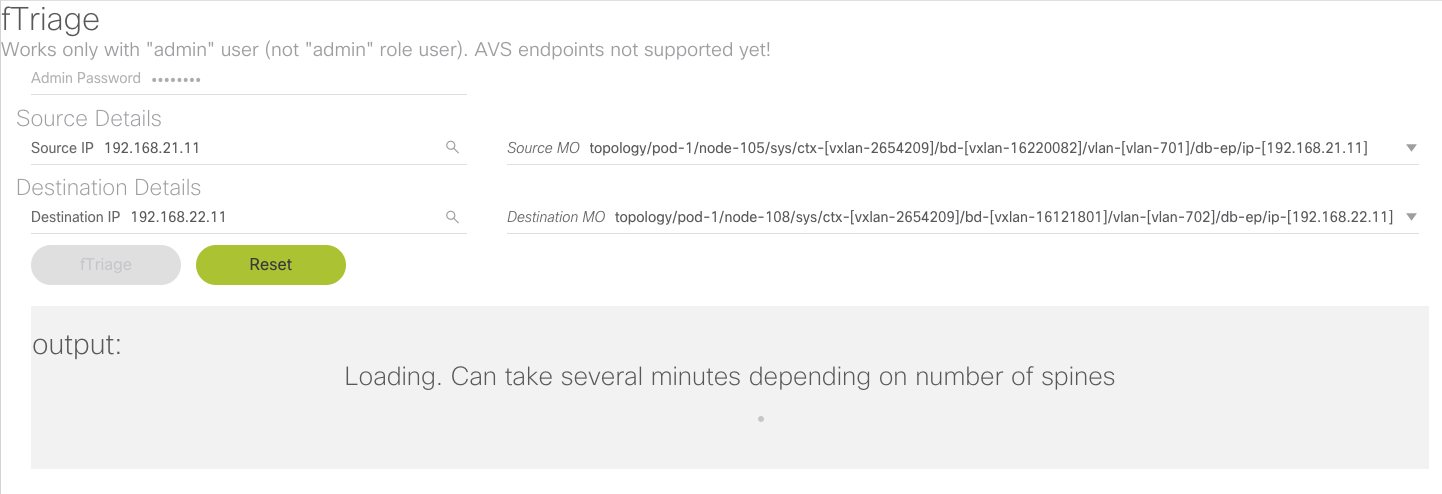Click the "Loading. Can take several minutes" message
1442x494 pixels.
(729, 377)
